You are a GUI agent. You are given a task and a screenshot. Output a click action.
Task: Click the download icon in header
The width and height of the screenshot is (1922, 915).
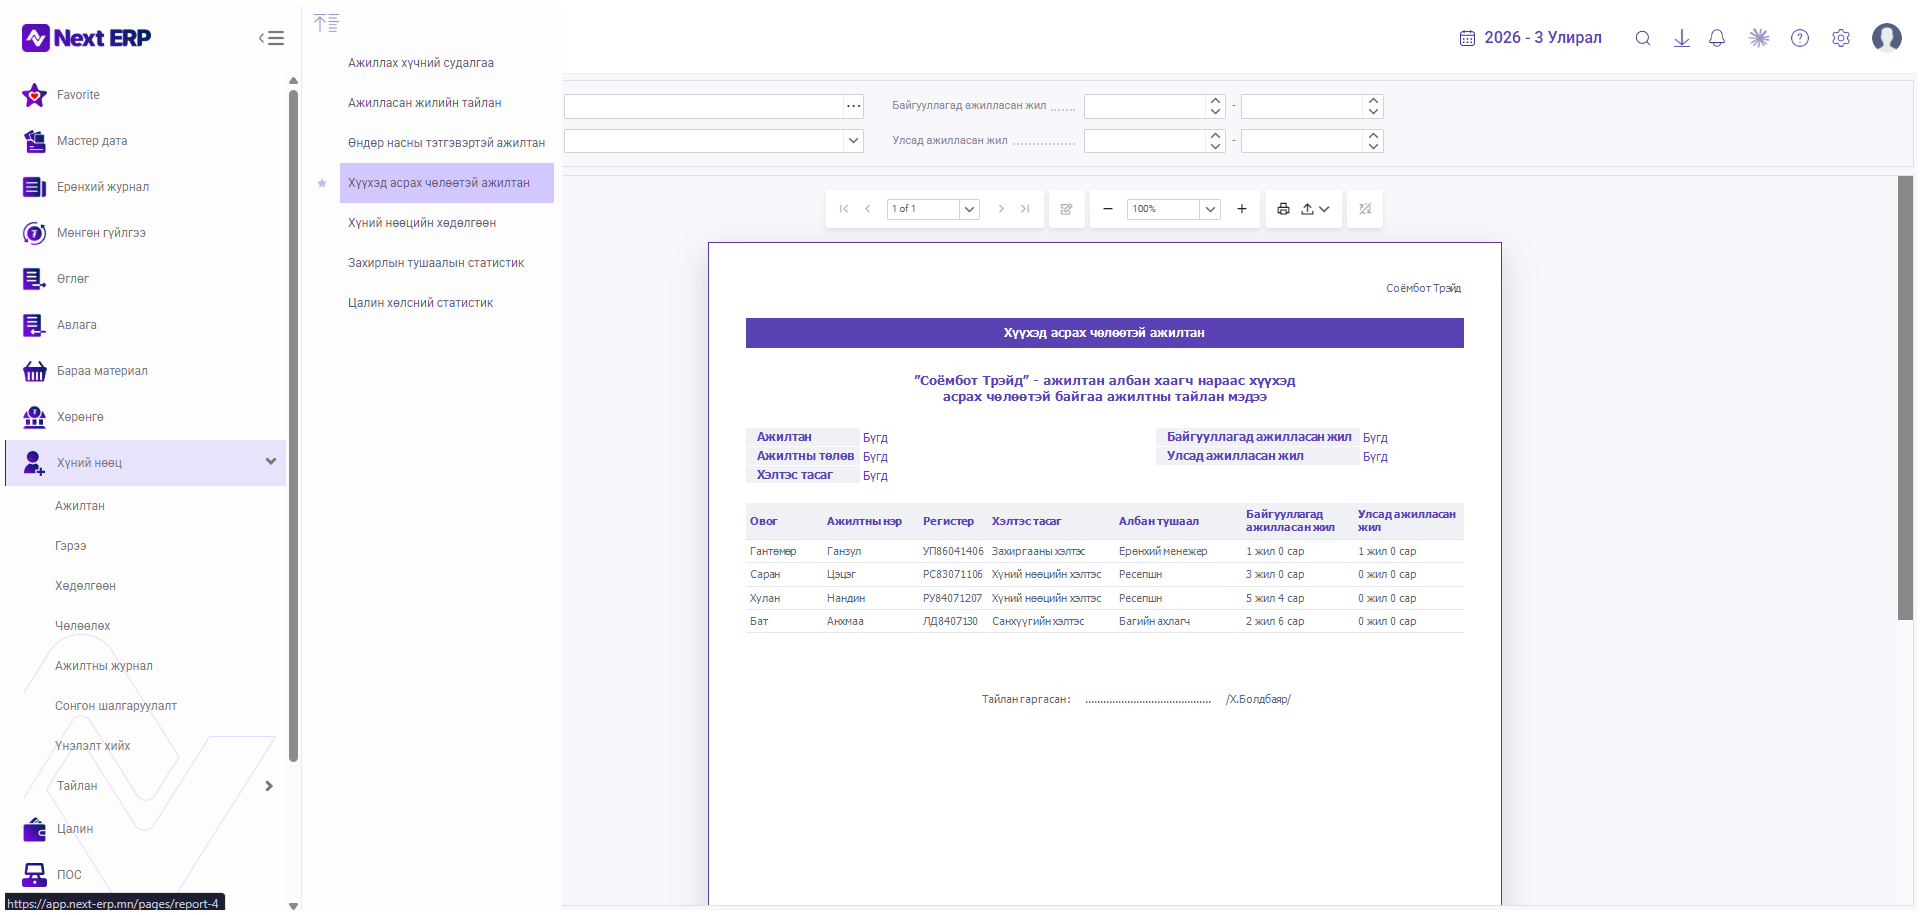pyautogui.click(x=1682, y=38)
